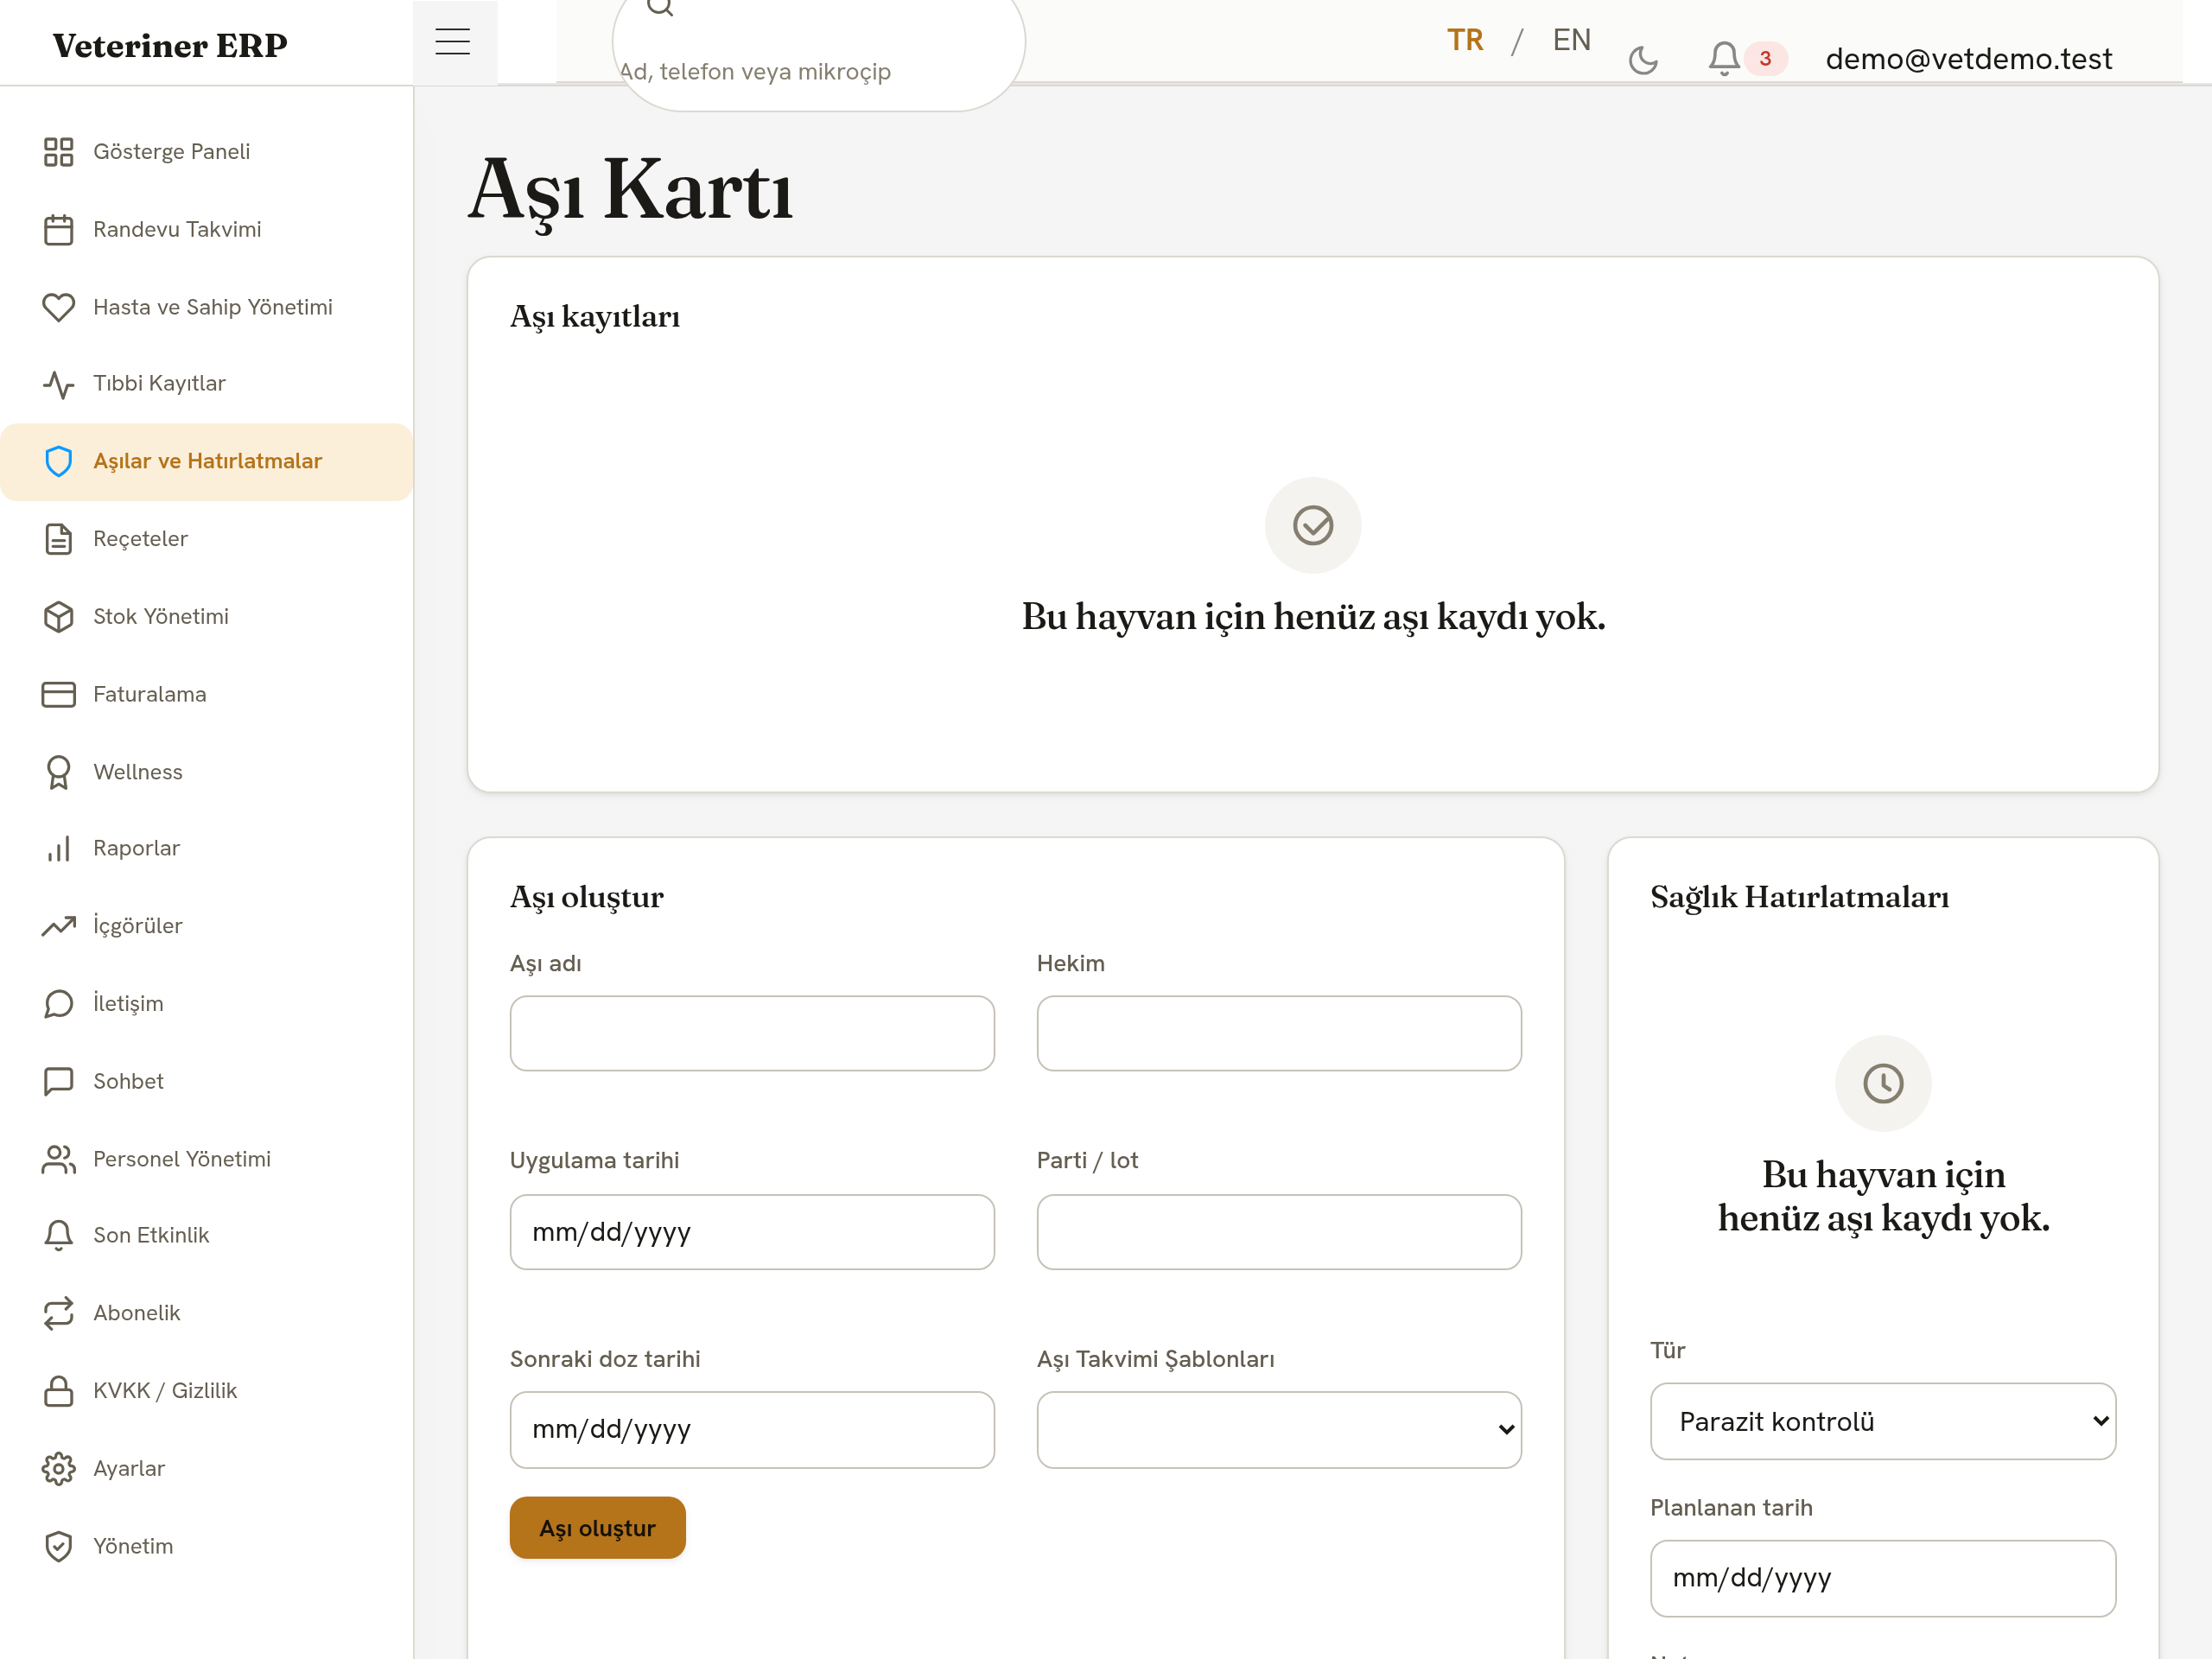This screenshot has width=2212, height=1659.
Task: Open the Aşı Takvimi Şablonları dropdown
Action: click(1279, 1429)
